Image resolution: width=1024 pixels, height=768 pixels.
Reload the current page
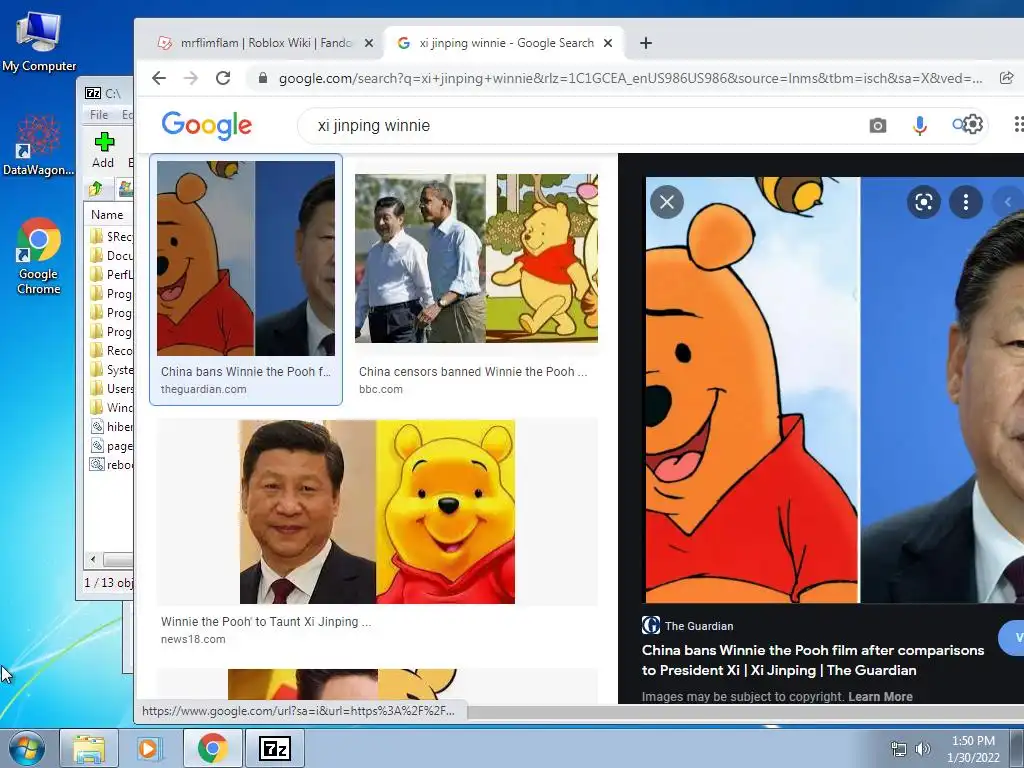[x=223, y=78]
